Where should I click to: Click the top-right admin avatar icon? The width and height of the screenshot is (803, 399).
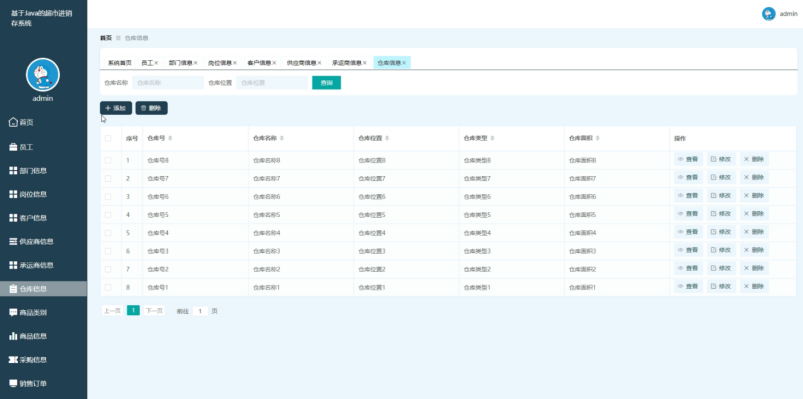coord(769,14)
